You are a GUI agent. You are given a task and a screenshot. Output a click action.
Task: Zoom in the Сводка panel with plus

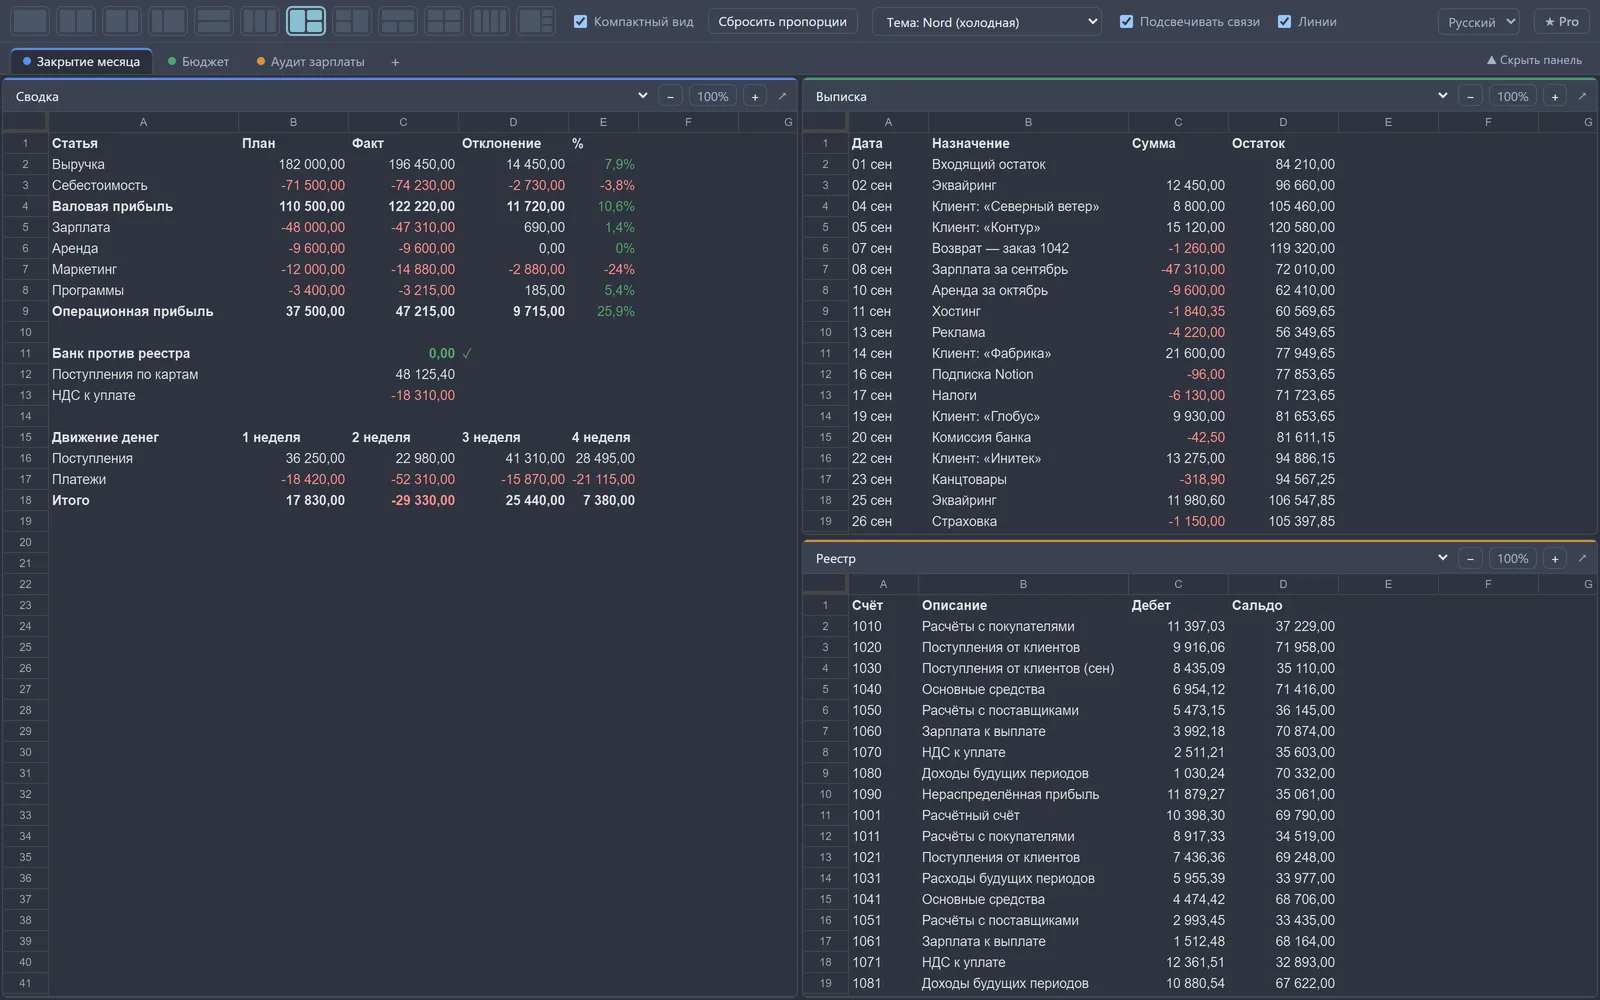tap(755, 96)
